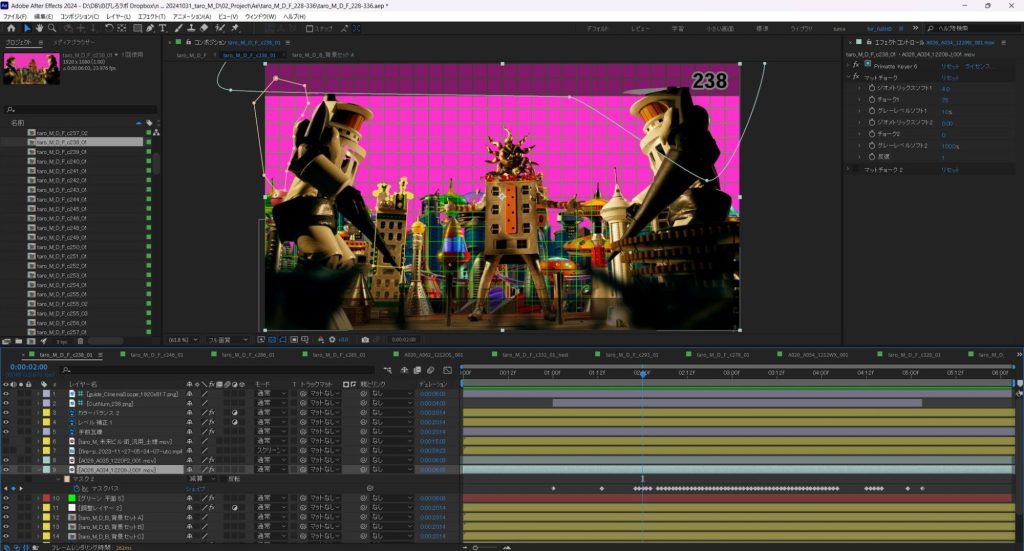This screenshot has height=551, width=1024.
Task: Click リセット link for Primatte Keyer 6
Action: pyautogui.click(x=950, y=66)
